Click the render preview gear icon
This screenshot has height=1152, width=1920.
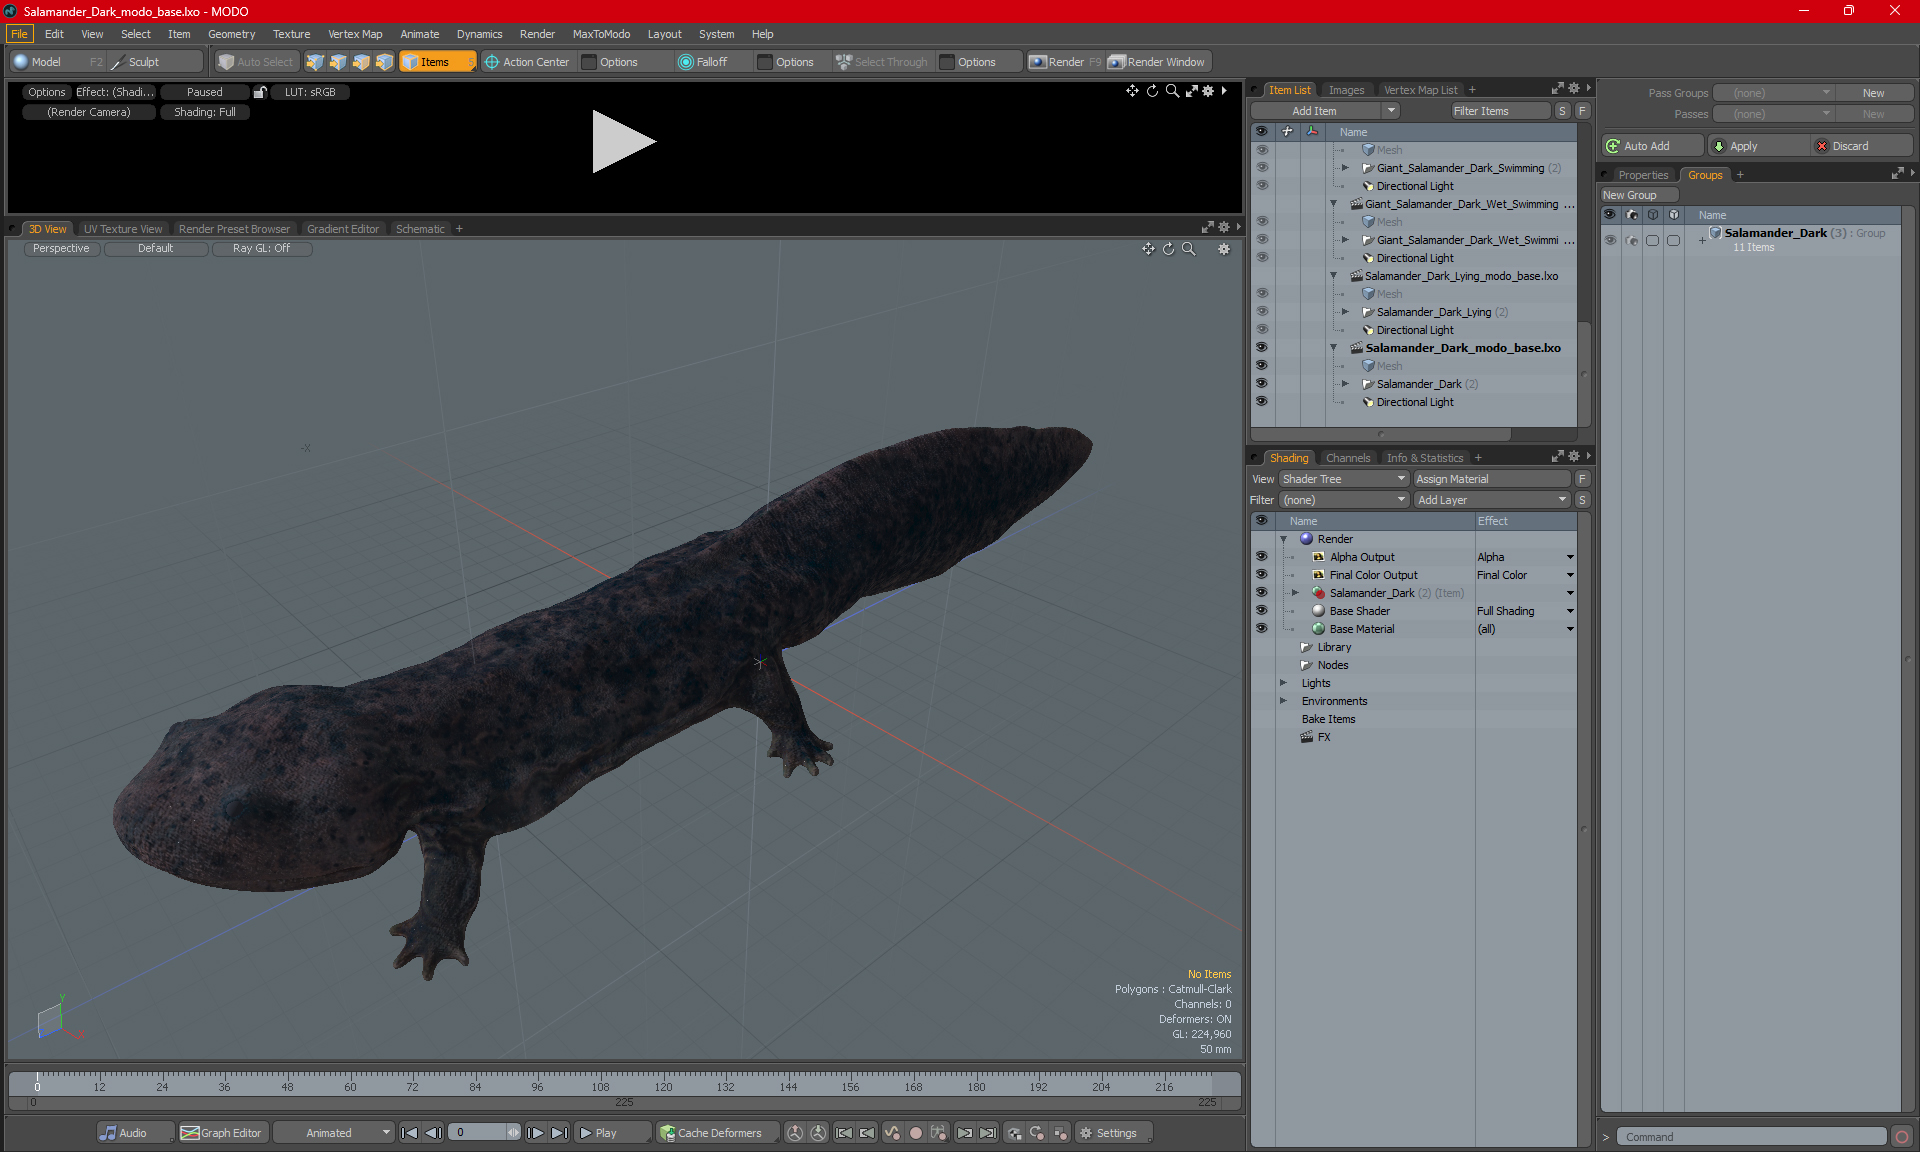[x=1208, y=91]
